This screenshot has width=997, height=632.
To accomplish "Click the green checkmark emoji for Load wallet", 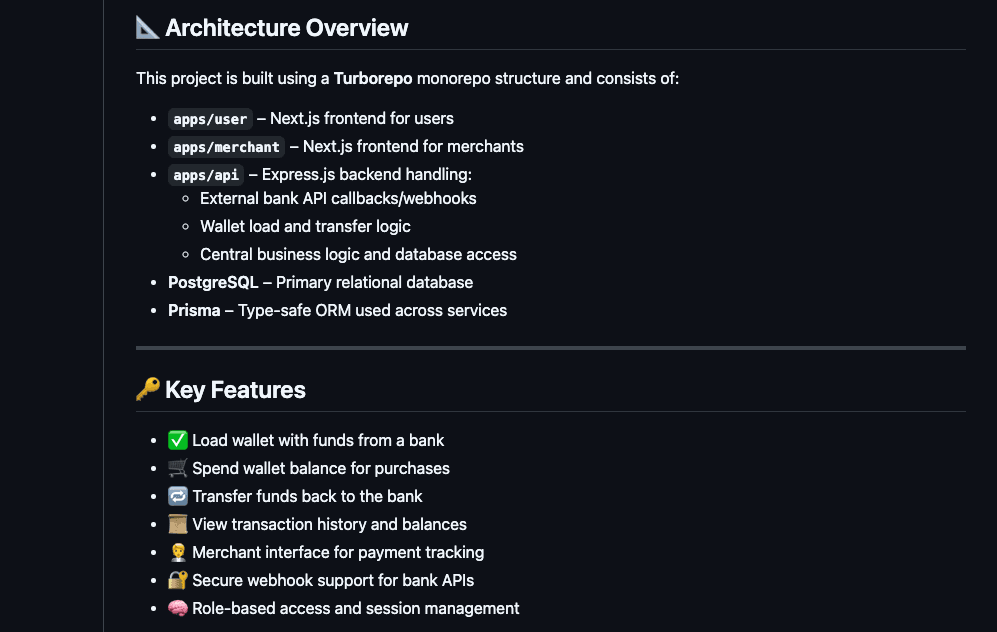I will tap(178, 440).
